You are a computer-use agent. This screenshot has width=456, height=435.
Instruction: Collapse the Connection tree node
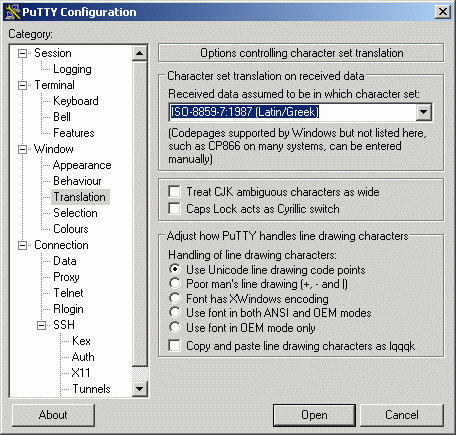coord(23,245)
